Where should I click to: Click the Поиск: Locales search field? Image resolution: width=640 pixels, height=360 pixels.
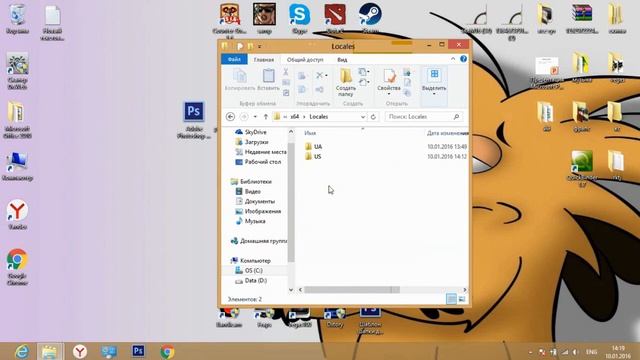[x=423, y=117]
